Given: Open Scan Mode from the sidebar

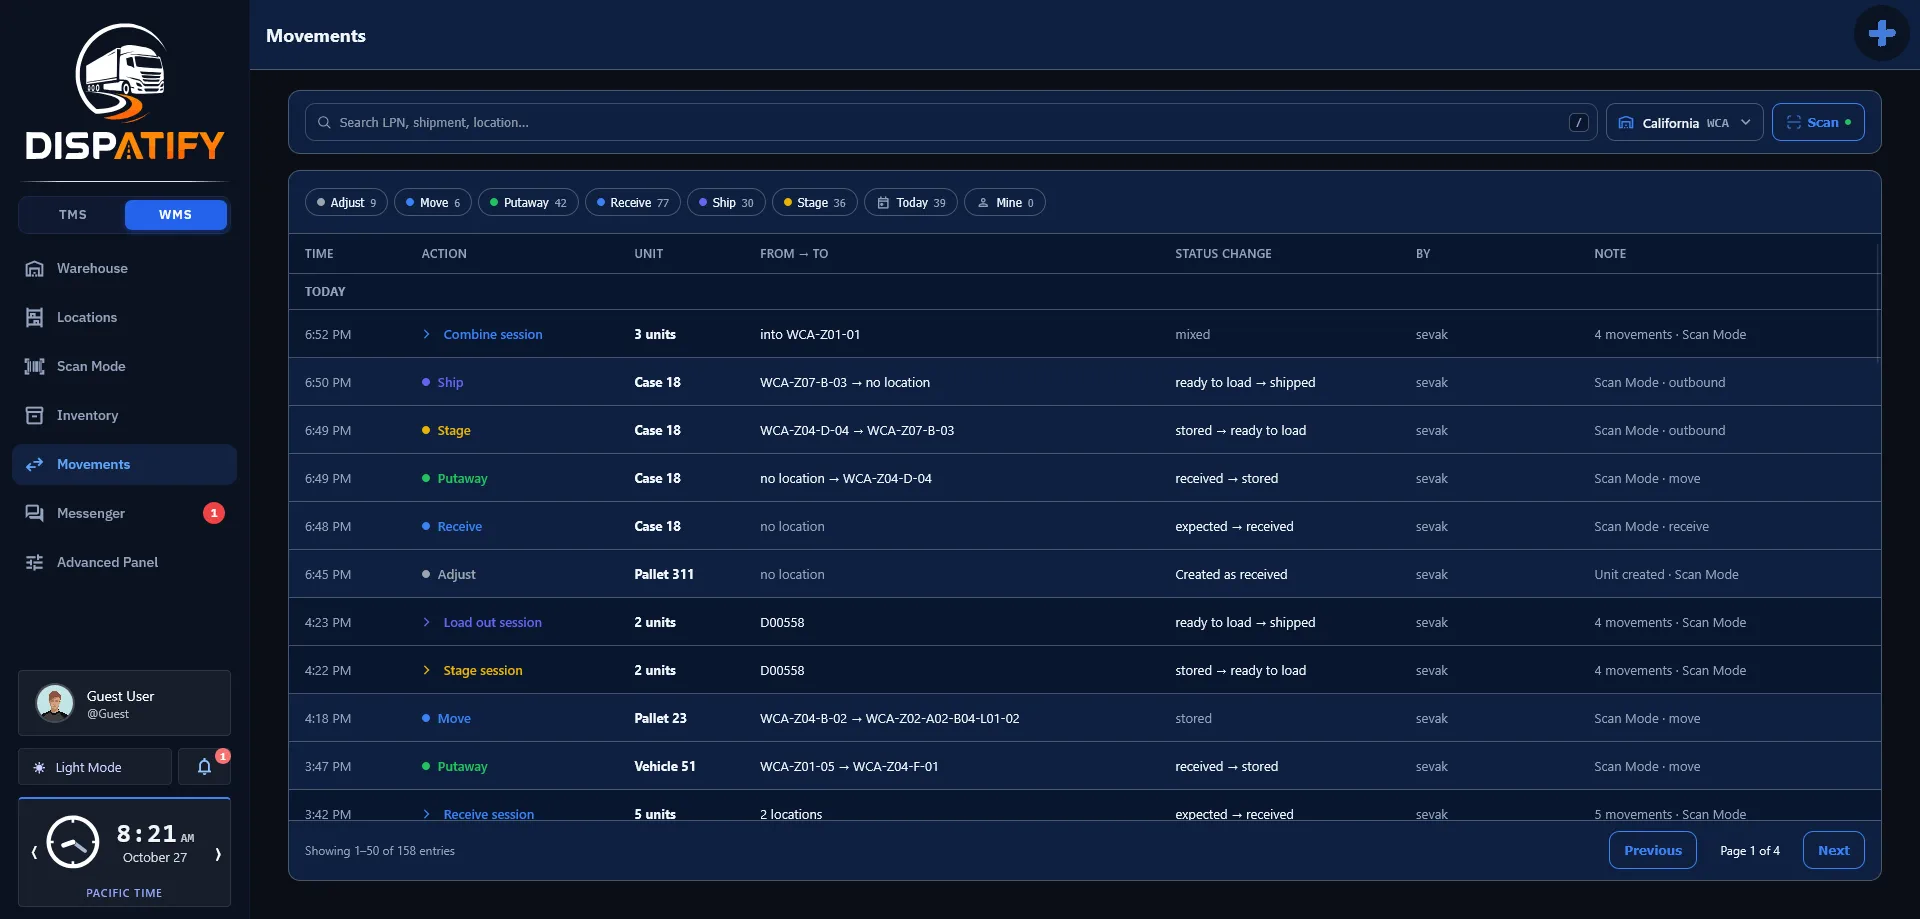Looking at the screenshot, I should (x=124, y=366).
